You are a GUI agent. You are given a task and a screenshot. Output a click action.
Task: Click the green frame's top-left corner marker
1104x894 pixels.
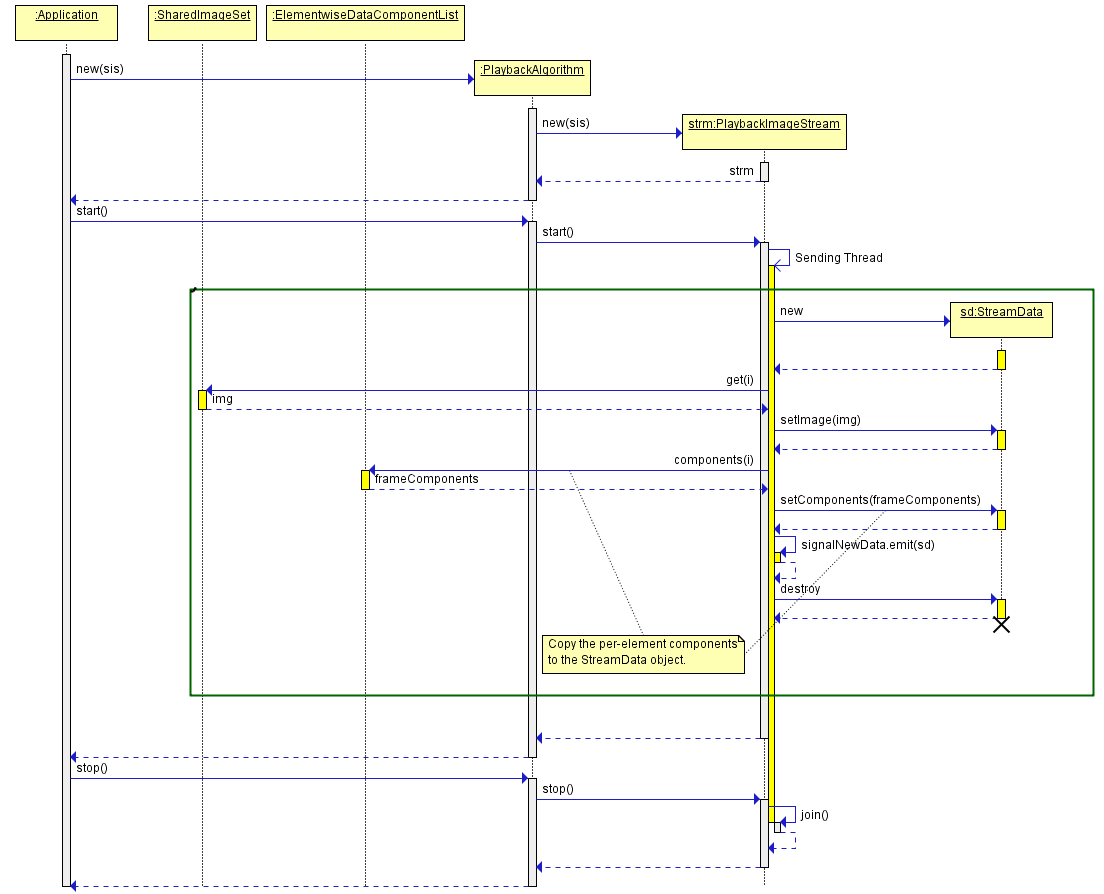pyautogui.click(x=194, y=291)
